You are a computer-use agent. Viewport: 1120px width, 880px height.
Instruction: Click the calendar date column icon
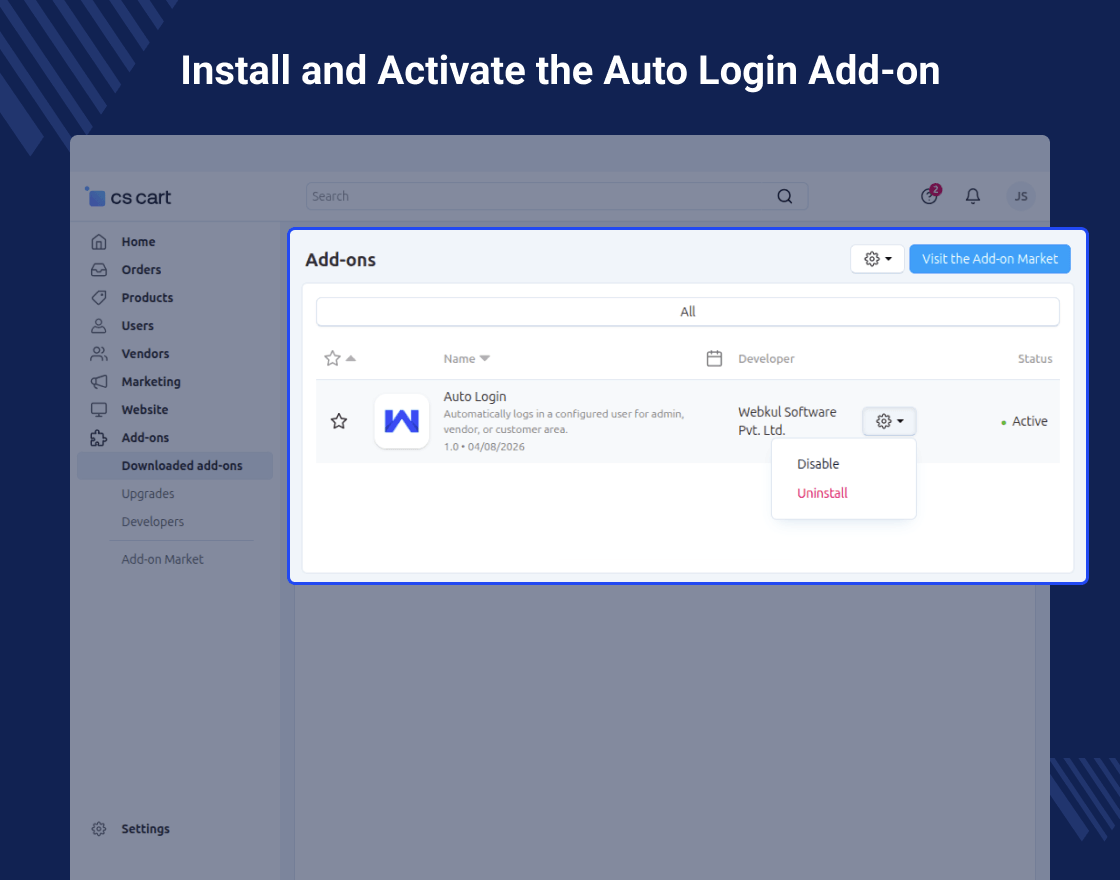tap(714, 359)
